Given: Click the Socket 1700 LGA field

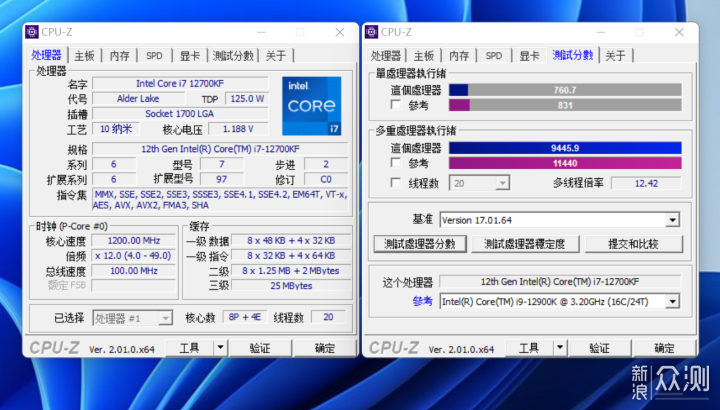Looking at the screenshot, I should click(x=180, y=113).
